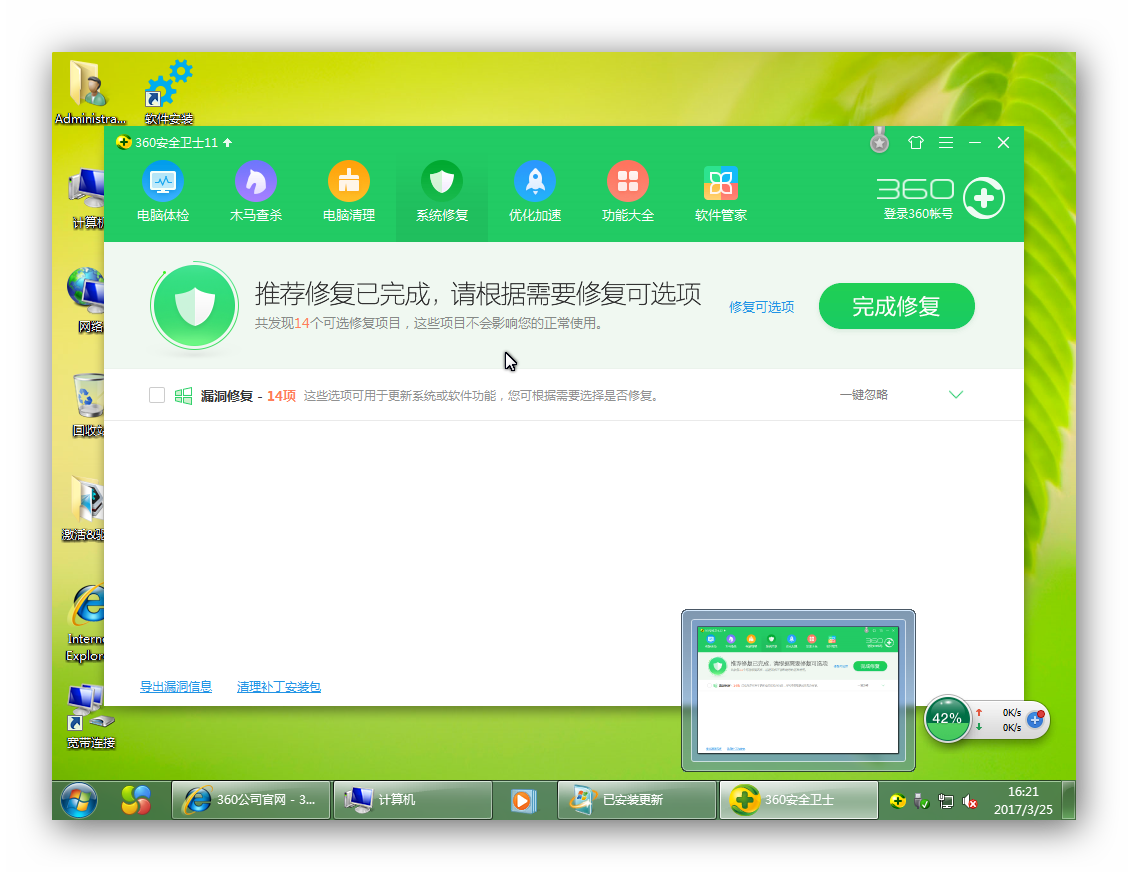Screen dimensions: 1128x872
Task: Switch to the 木马查杀 trojan scan tab
Action: coord(256,191)
